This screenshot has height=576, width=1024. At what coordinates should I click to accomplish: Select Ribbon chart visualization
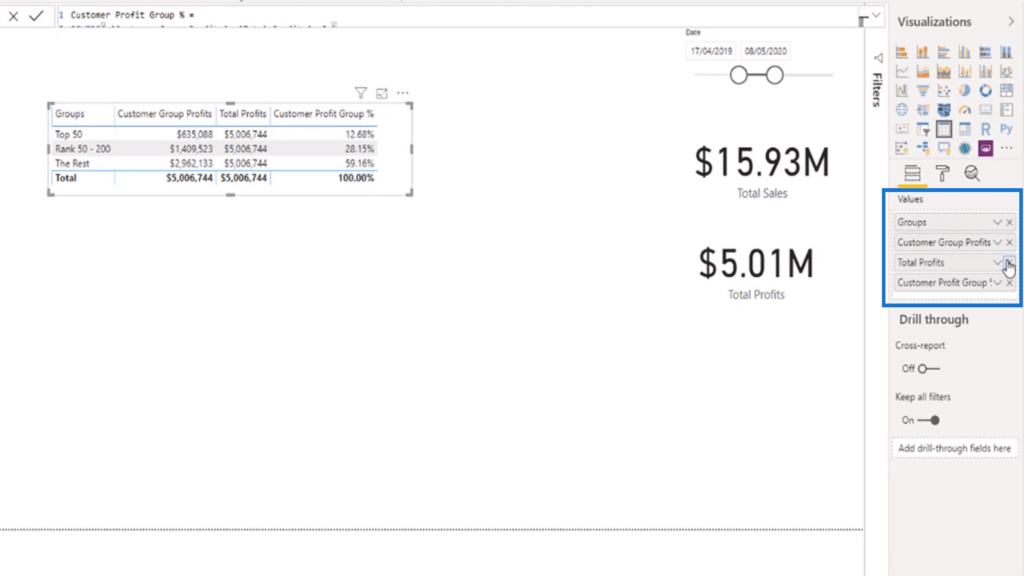[x=1006, y=71]
